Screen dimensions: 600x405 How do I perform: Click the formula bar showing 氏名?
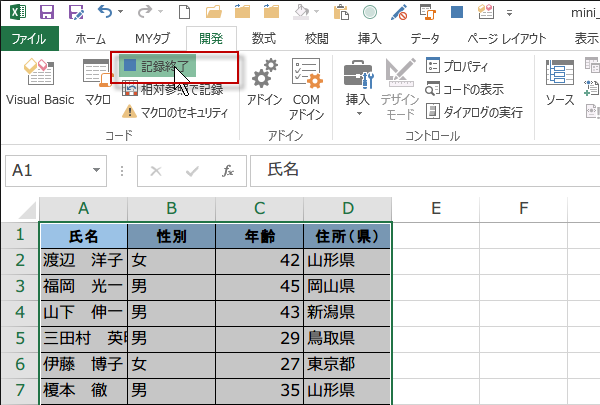click(x=425, y=170)
